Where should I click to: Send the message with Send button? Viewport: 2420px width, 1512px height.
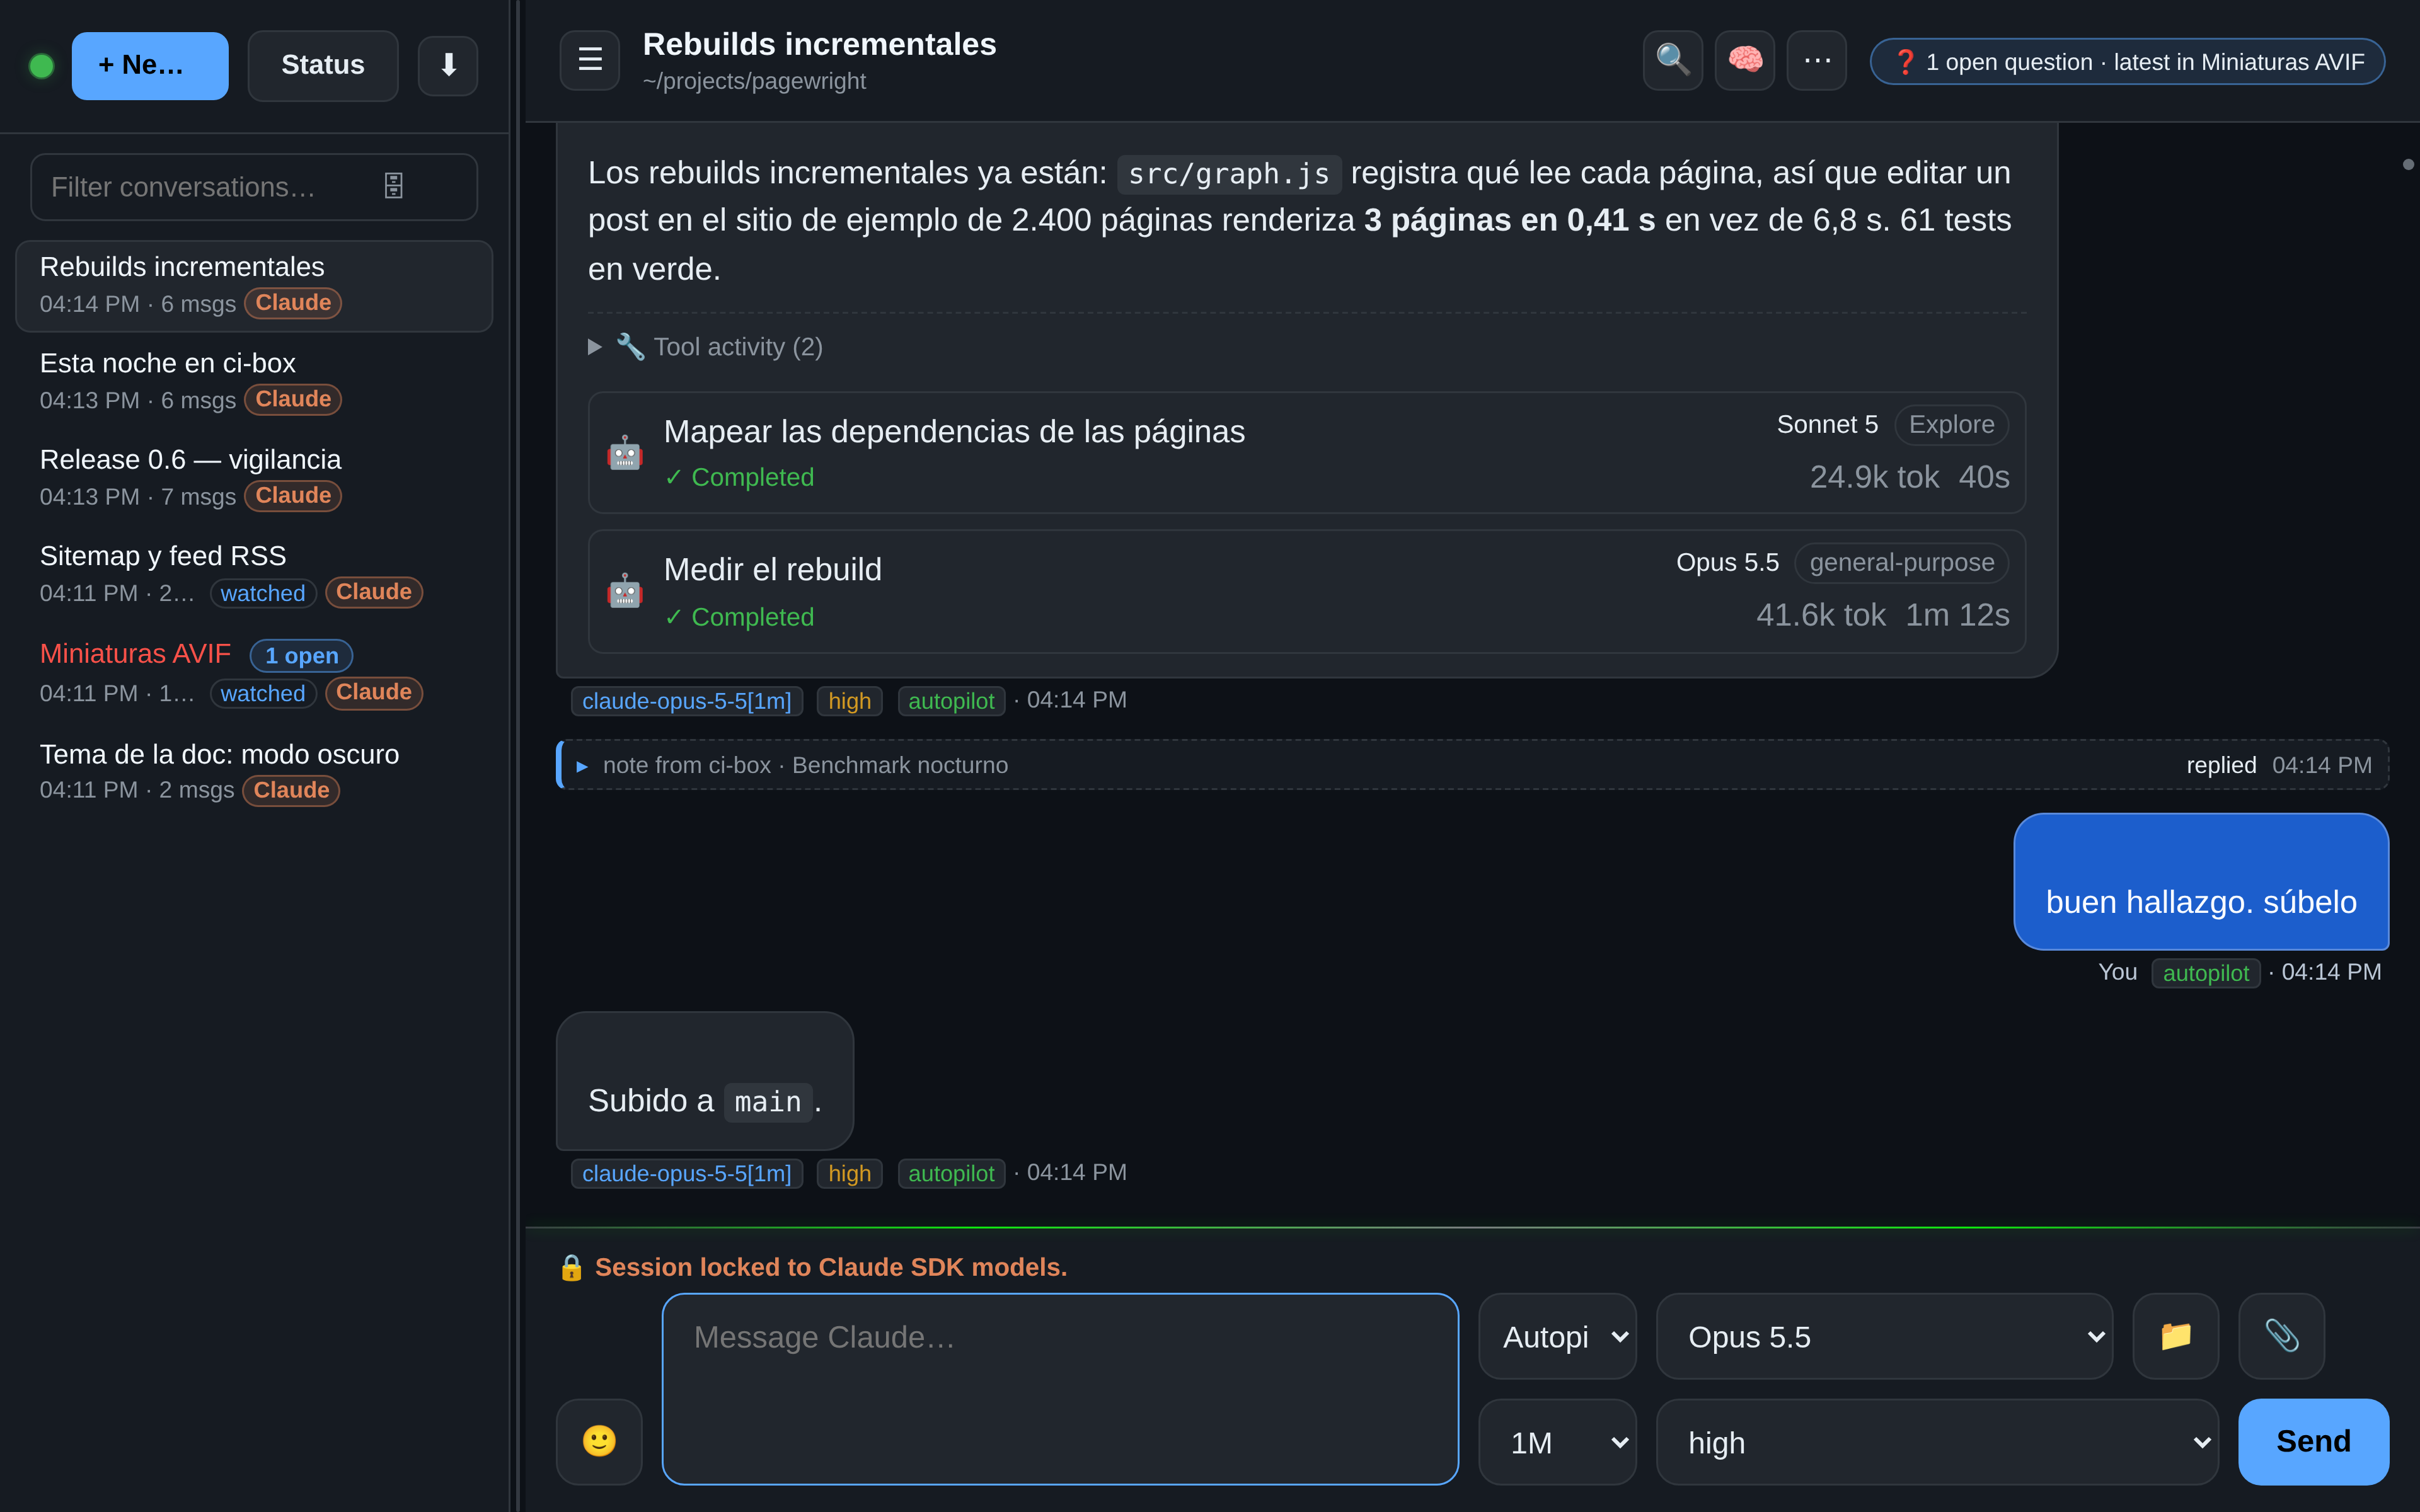tap(2314, 1441)
